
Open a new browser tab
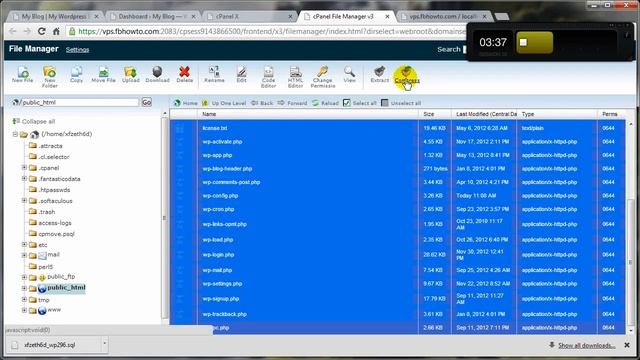tap(502, 17)
